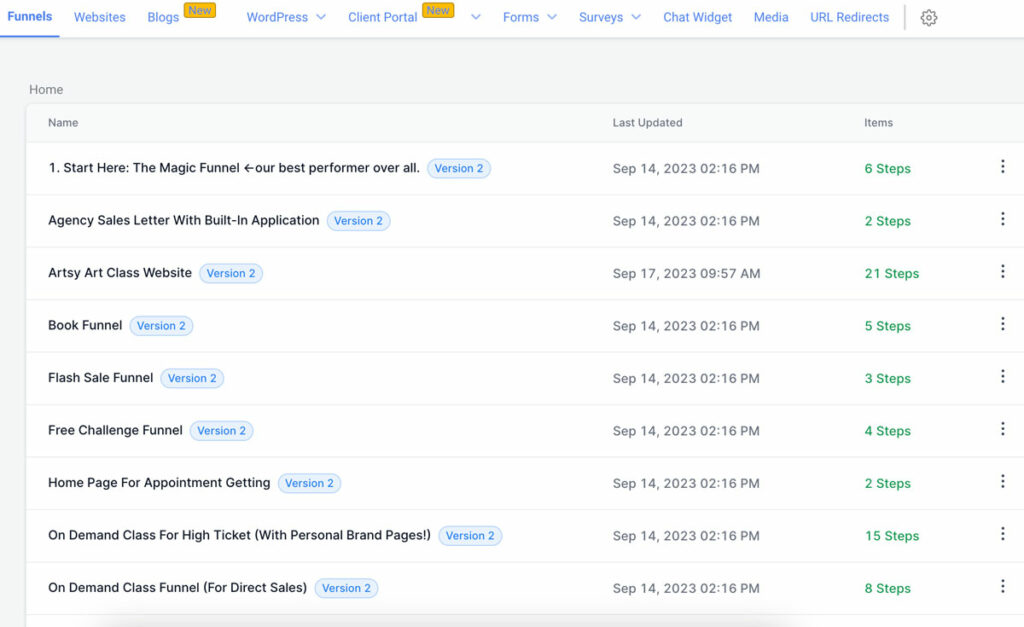The width and height of the screenshot is (1024, 627).
Task: Click '6 Steps' in the Magic Funnel row
Action: [888, 169]
